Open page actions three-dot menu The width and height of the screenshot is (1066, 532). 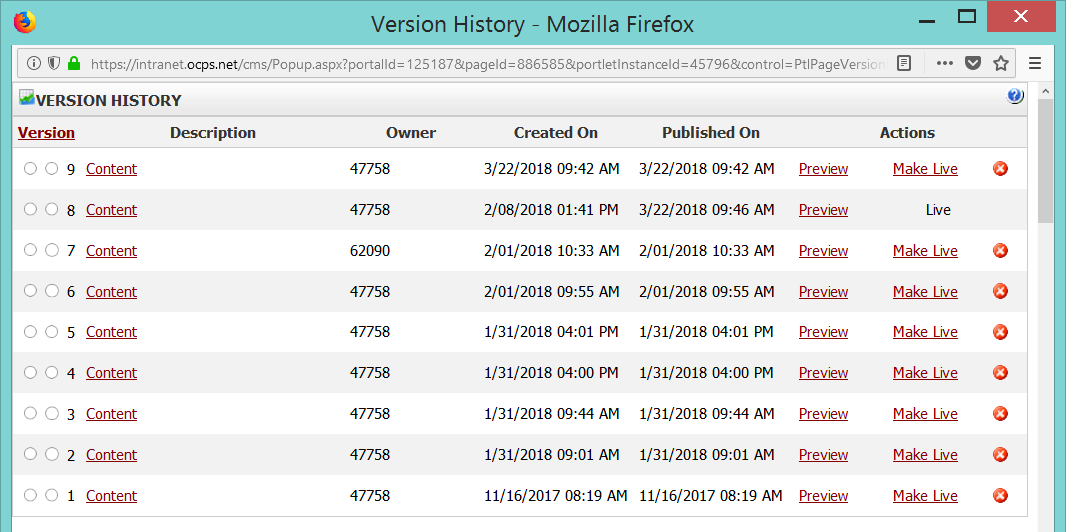click(944, 63)
